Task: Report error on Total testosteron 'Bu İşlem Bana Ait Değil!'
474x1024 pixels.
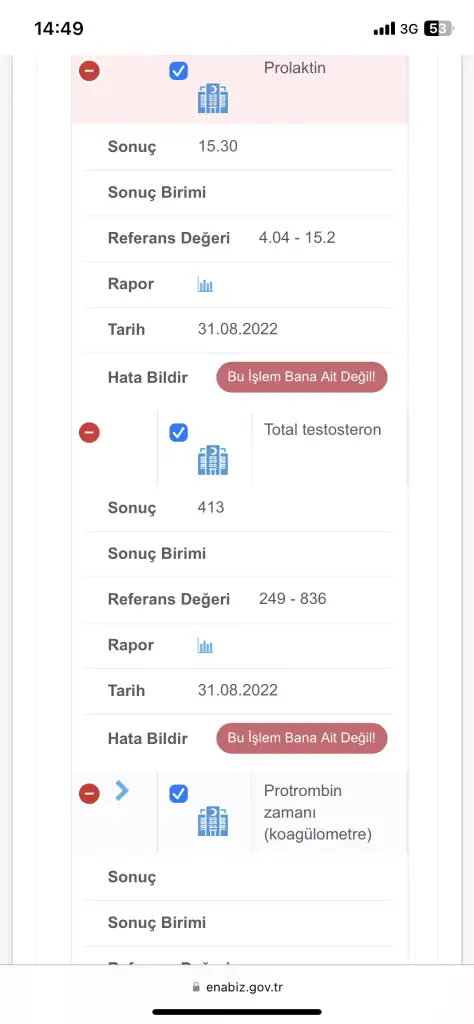Action: point(302,738)
